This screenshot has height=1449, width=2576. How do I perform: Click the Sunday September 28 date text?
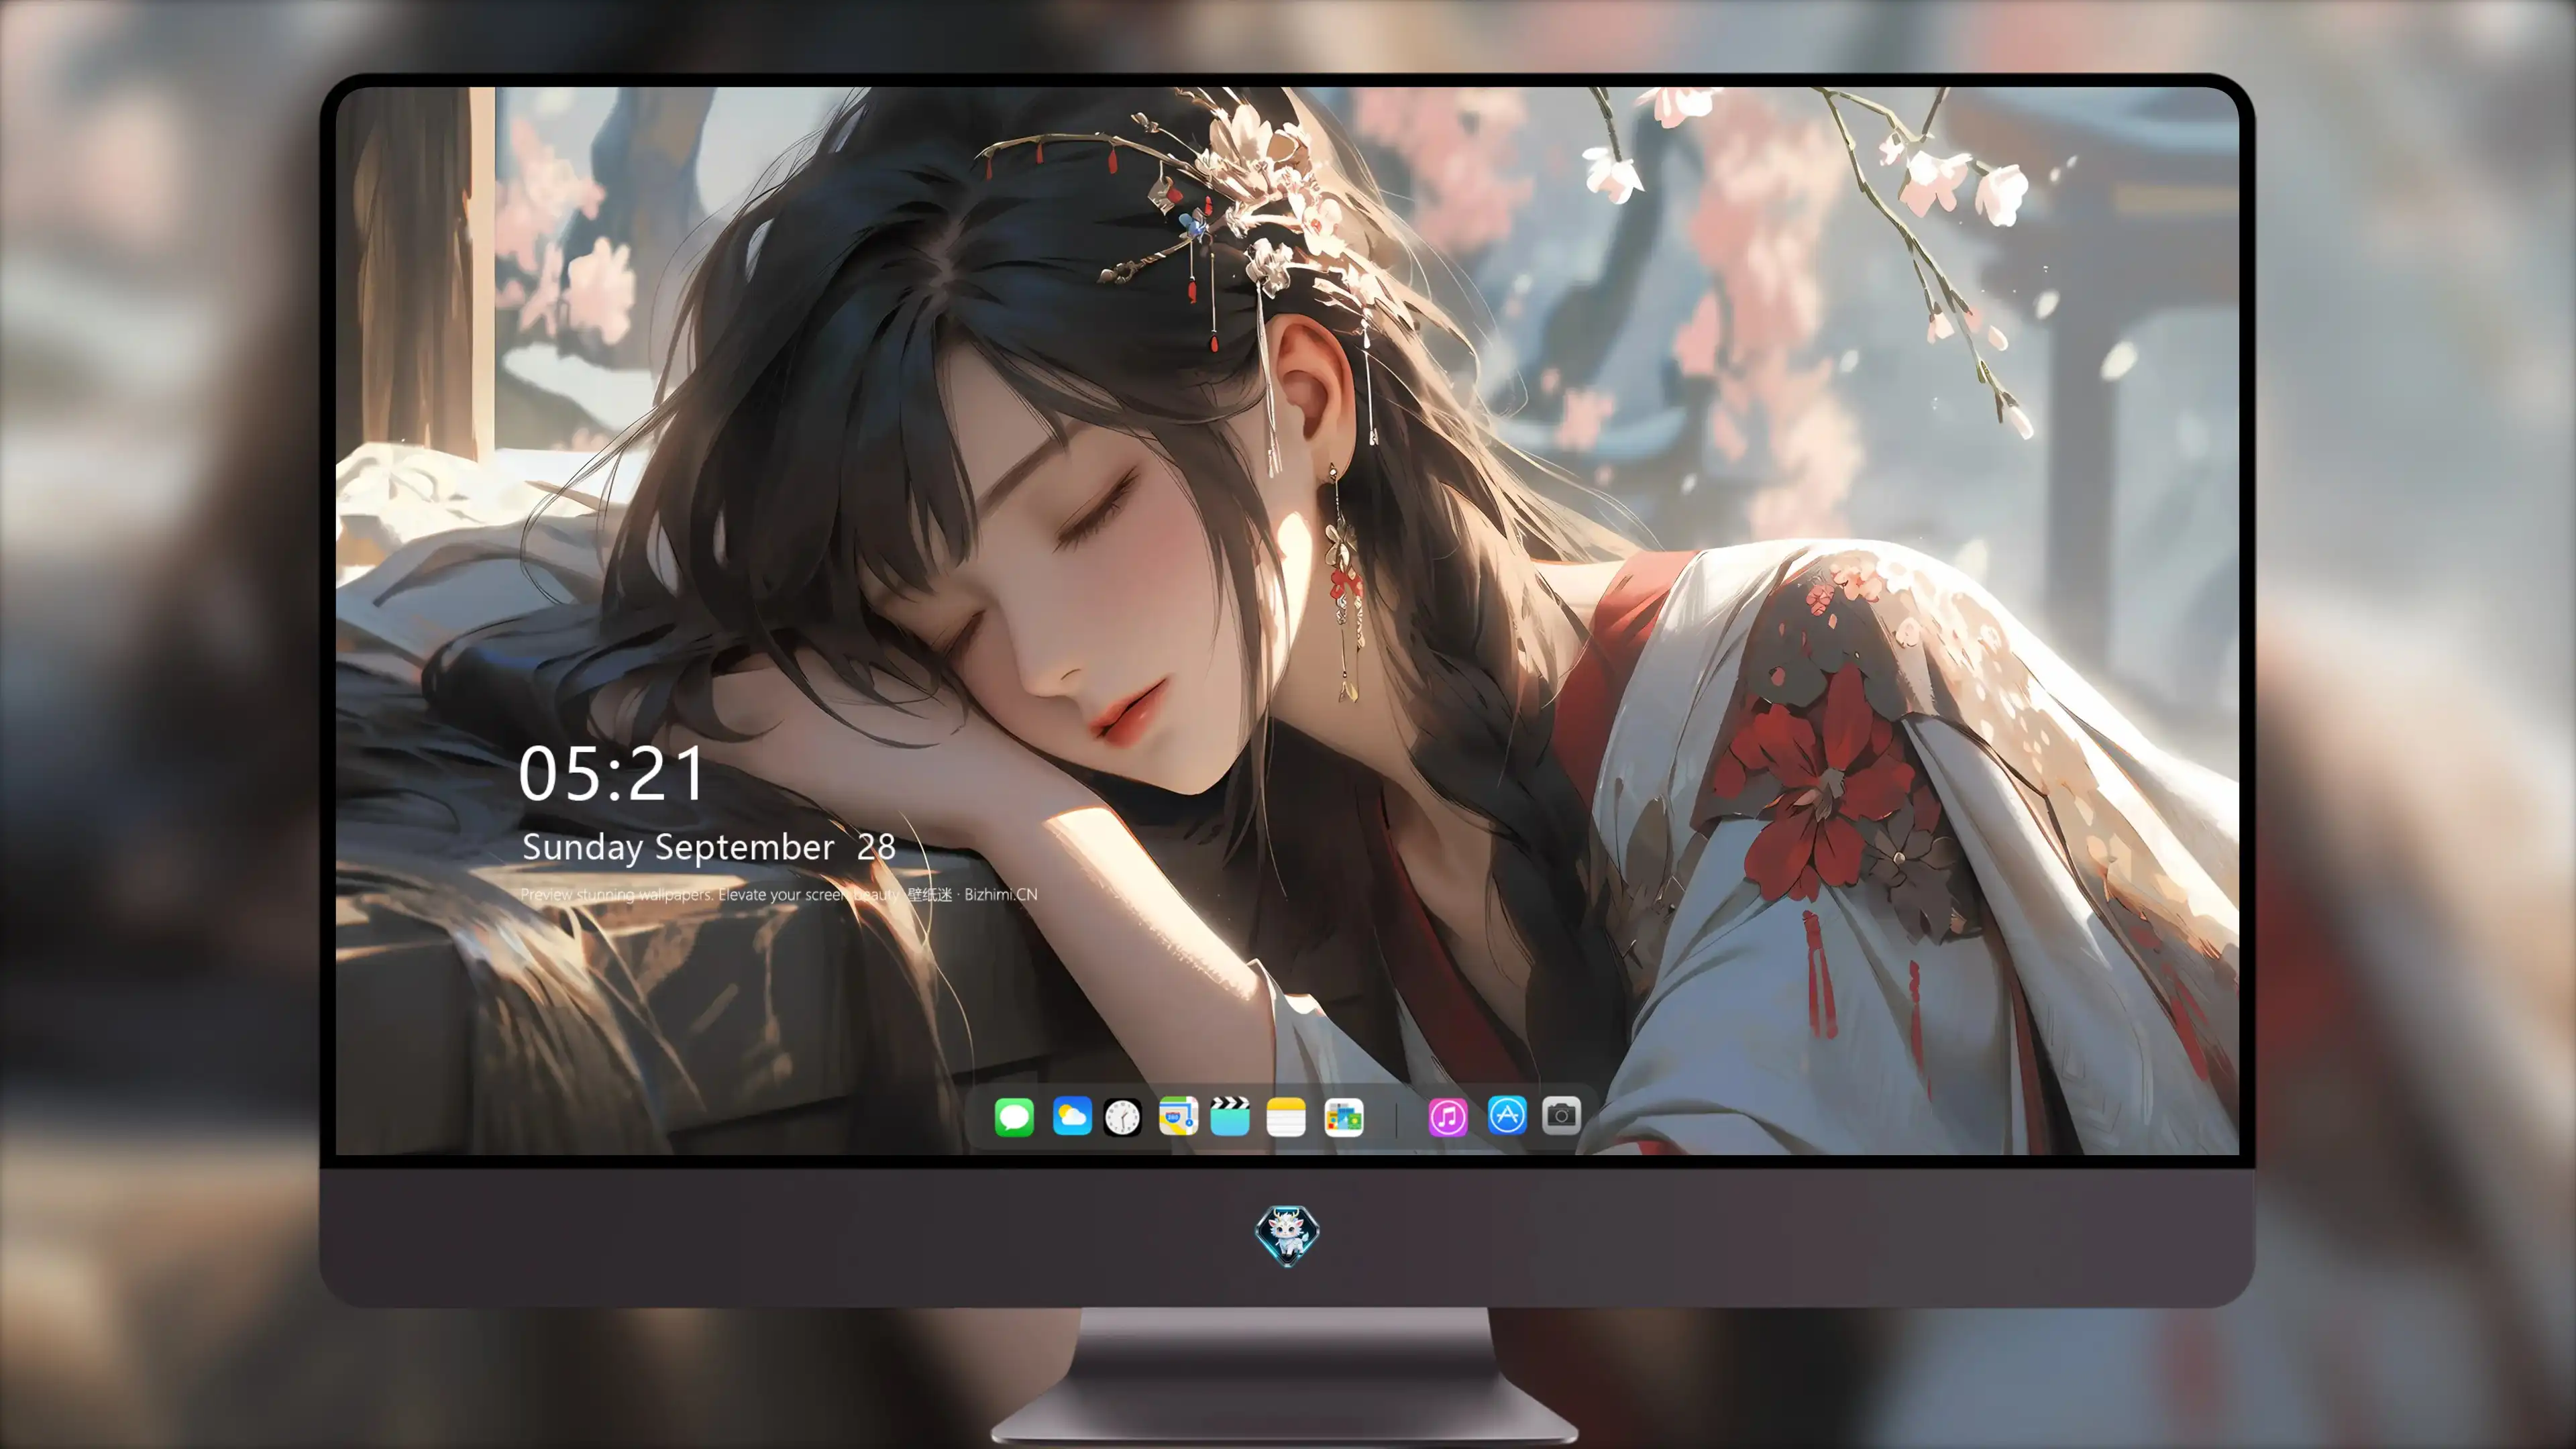point(709,847)
